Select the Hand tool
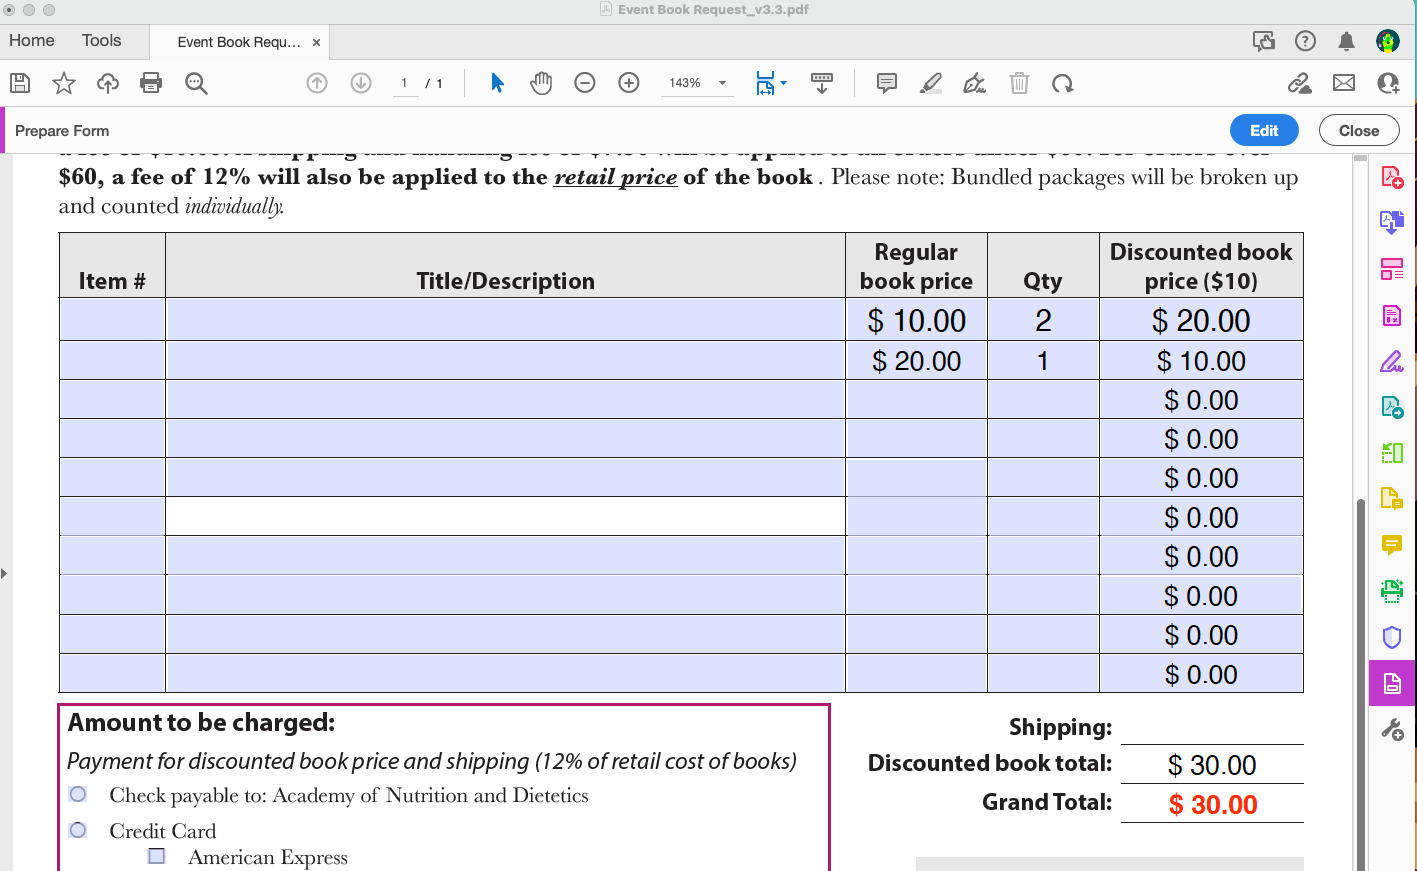1417x871 pixels. [x=541, y=83]
